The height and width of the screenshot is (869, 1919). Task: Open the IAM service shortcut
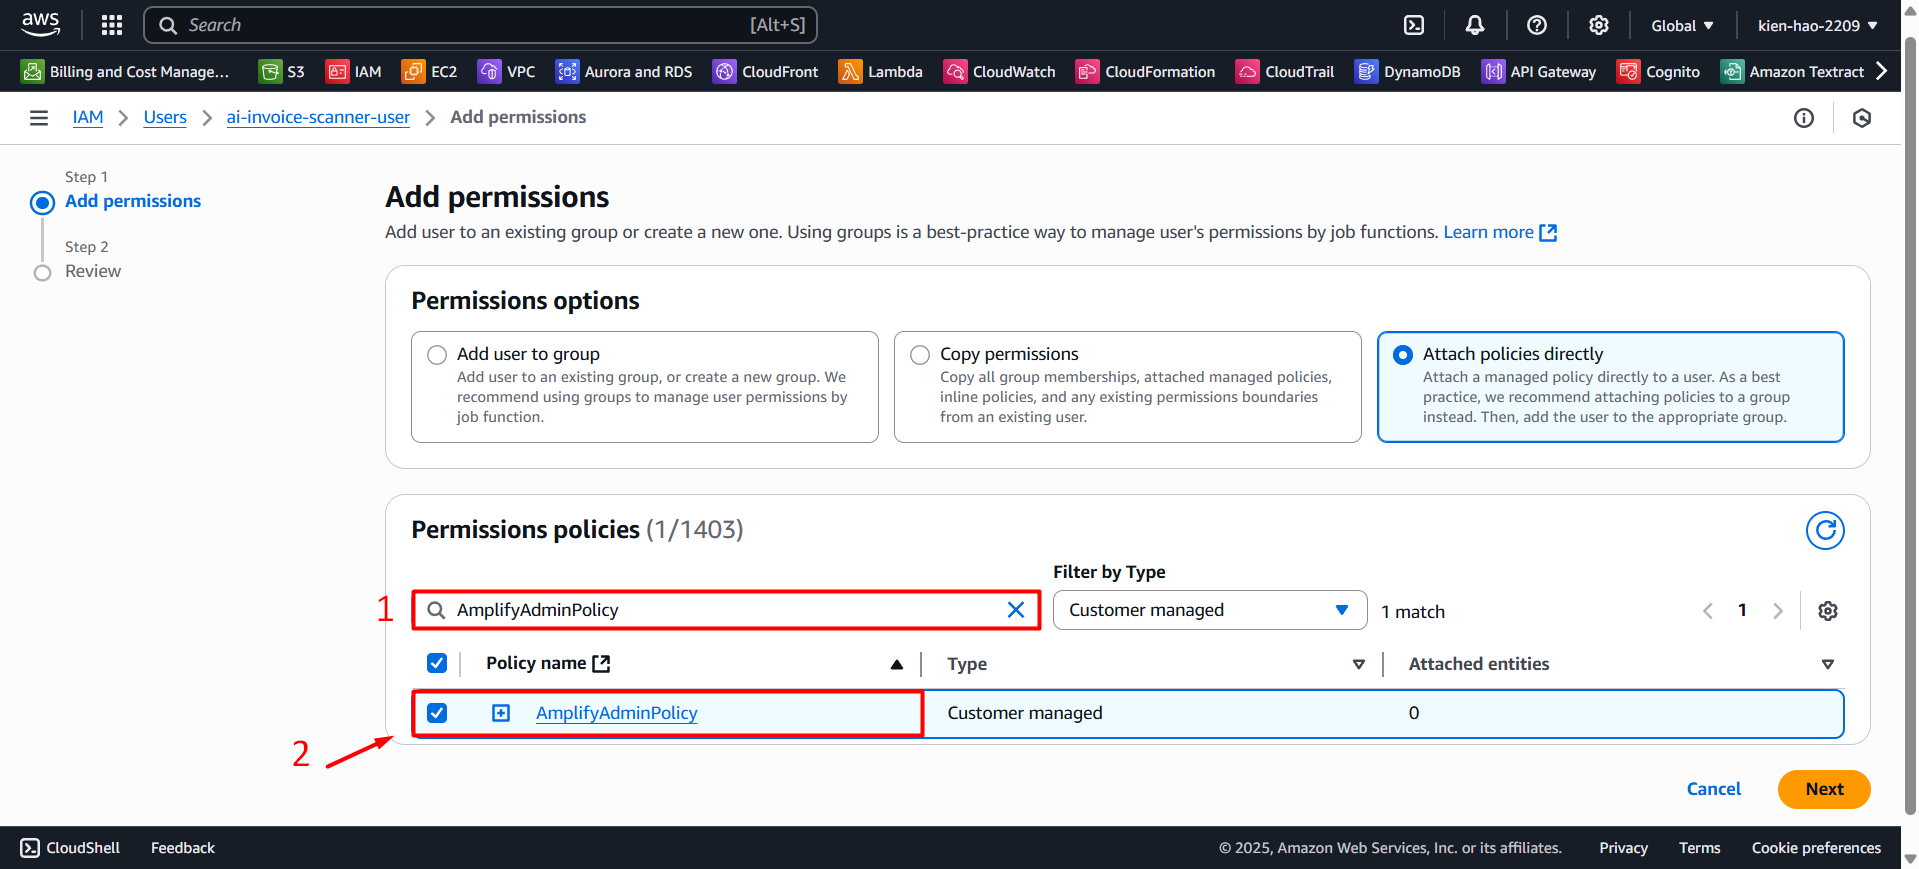click(354, 71)
